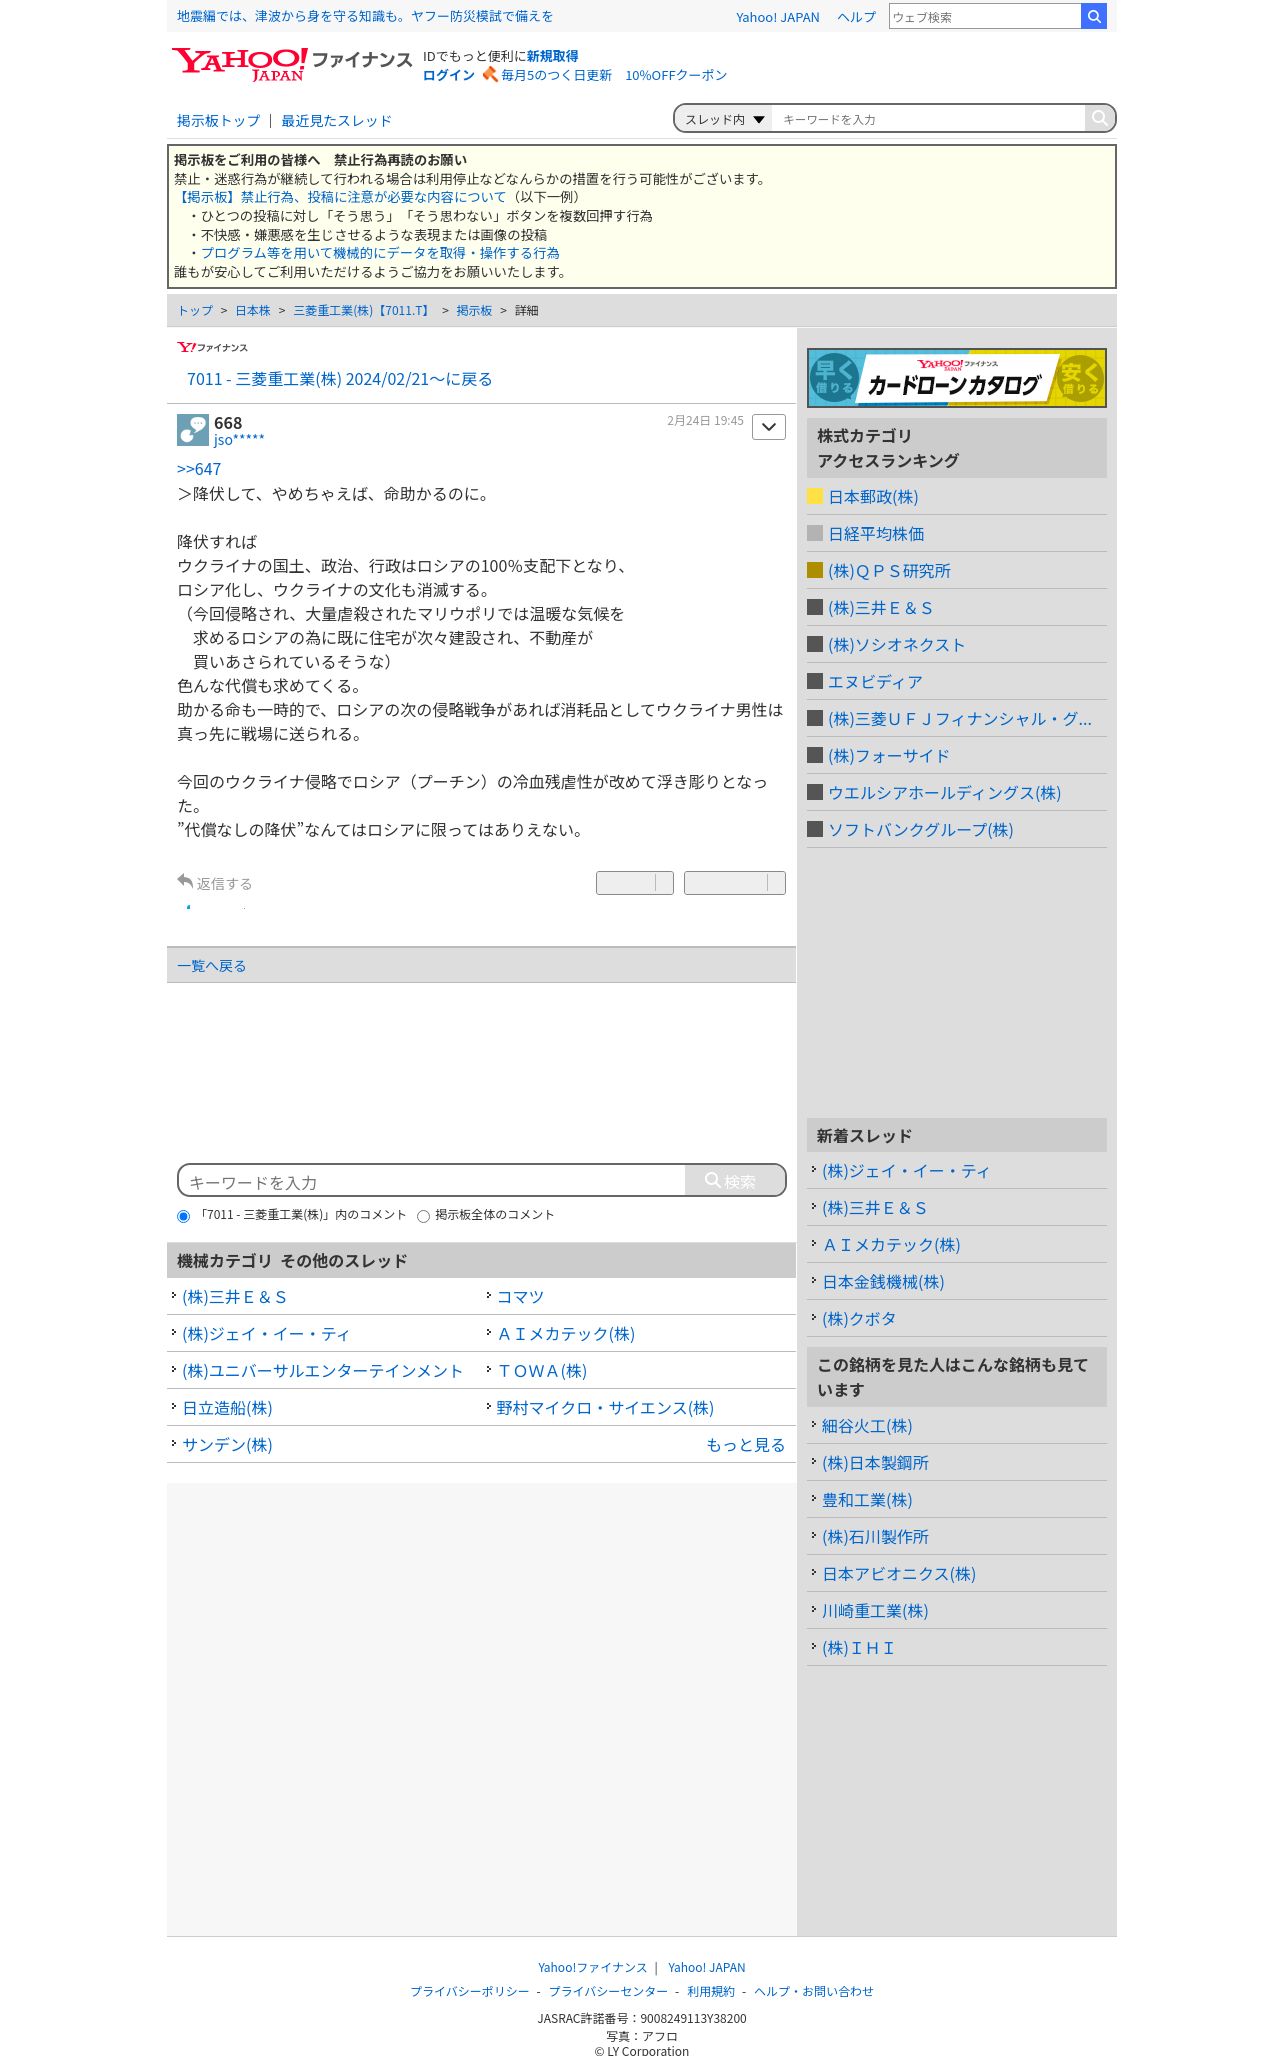Click the 地震編では、津波から身を守る知識も notice link

click(365, 17)
